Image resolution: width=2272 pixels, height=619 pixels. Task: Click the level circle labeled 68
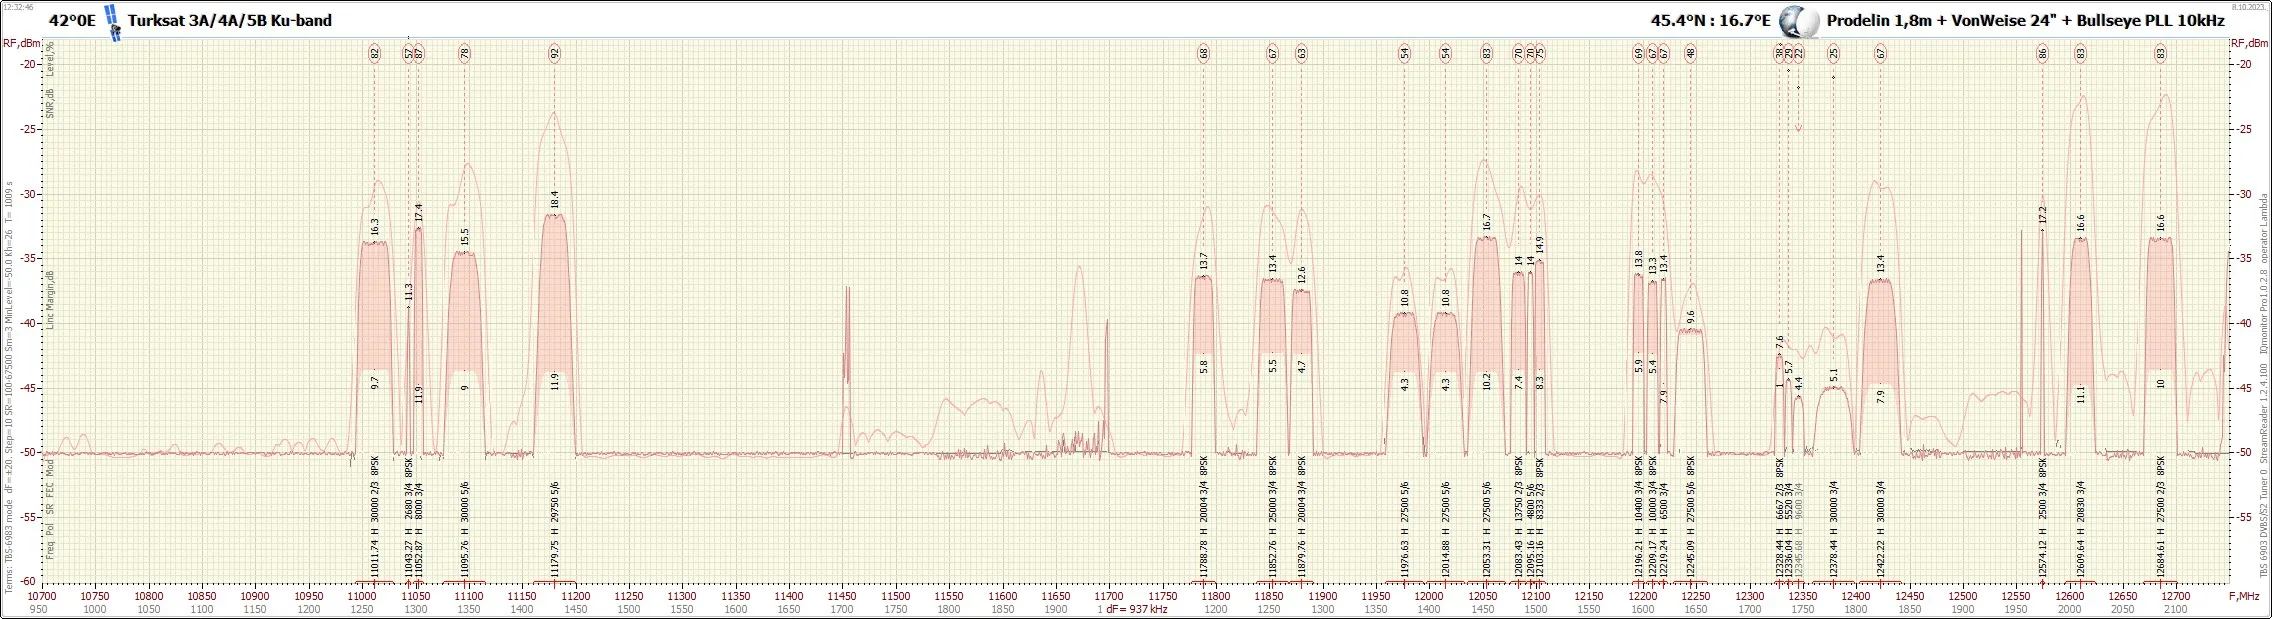tap(1204, 54)
